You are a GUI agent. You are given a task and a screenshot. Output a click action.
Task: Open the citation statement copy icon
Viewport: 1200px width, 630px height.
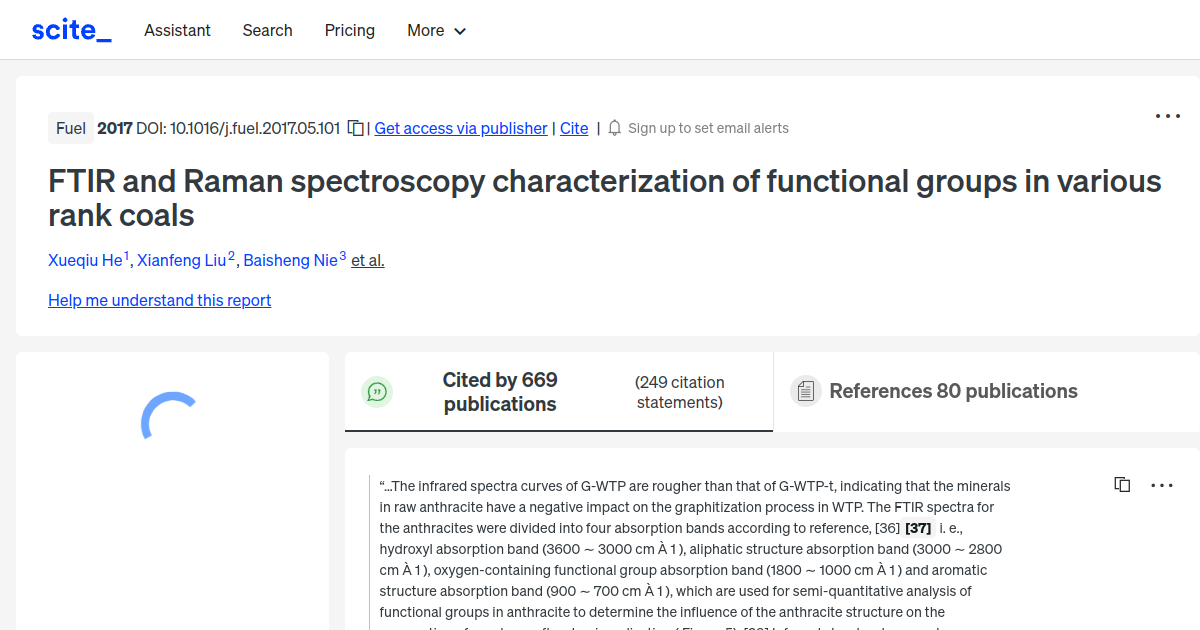[x=1122, y=484]
